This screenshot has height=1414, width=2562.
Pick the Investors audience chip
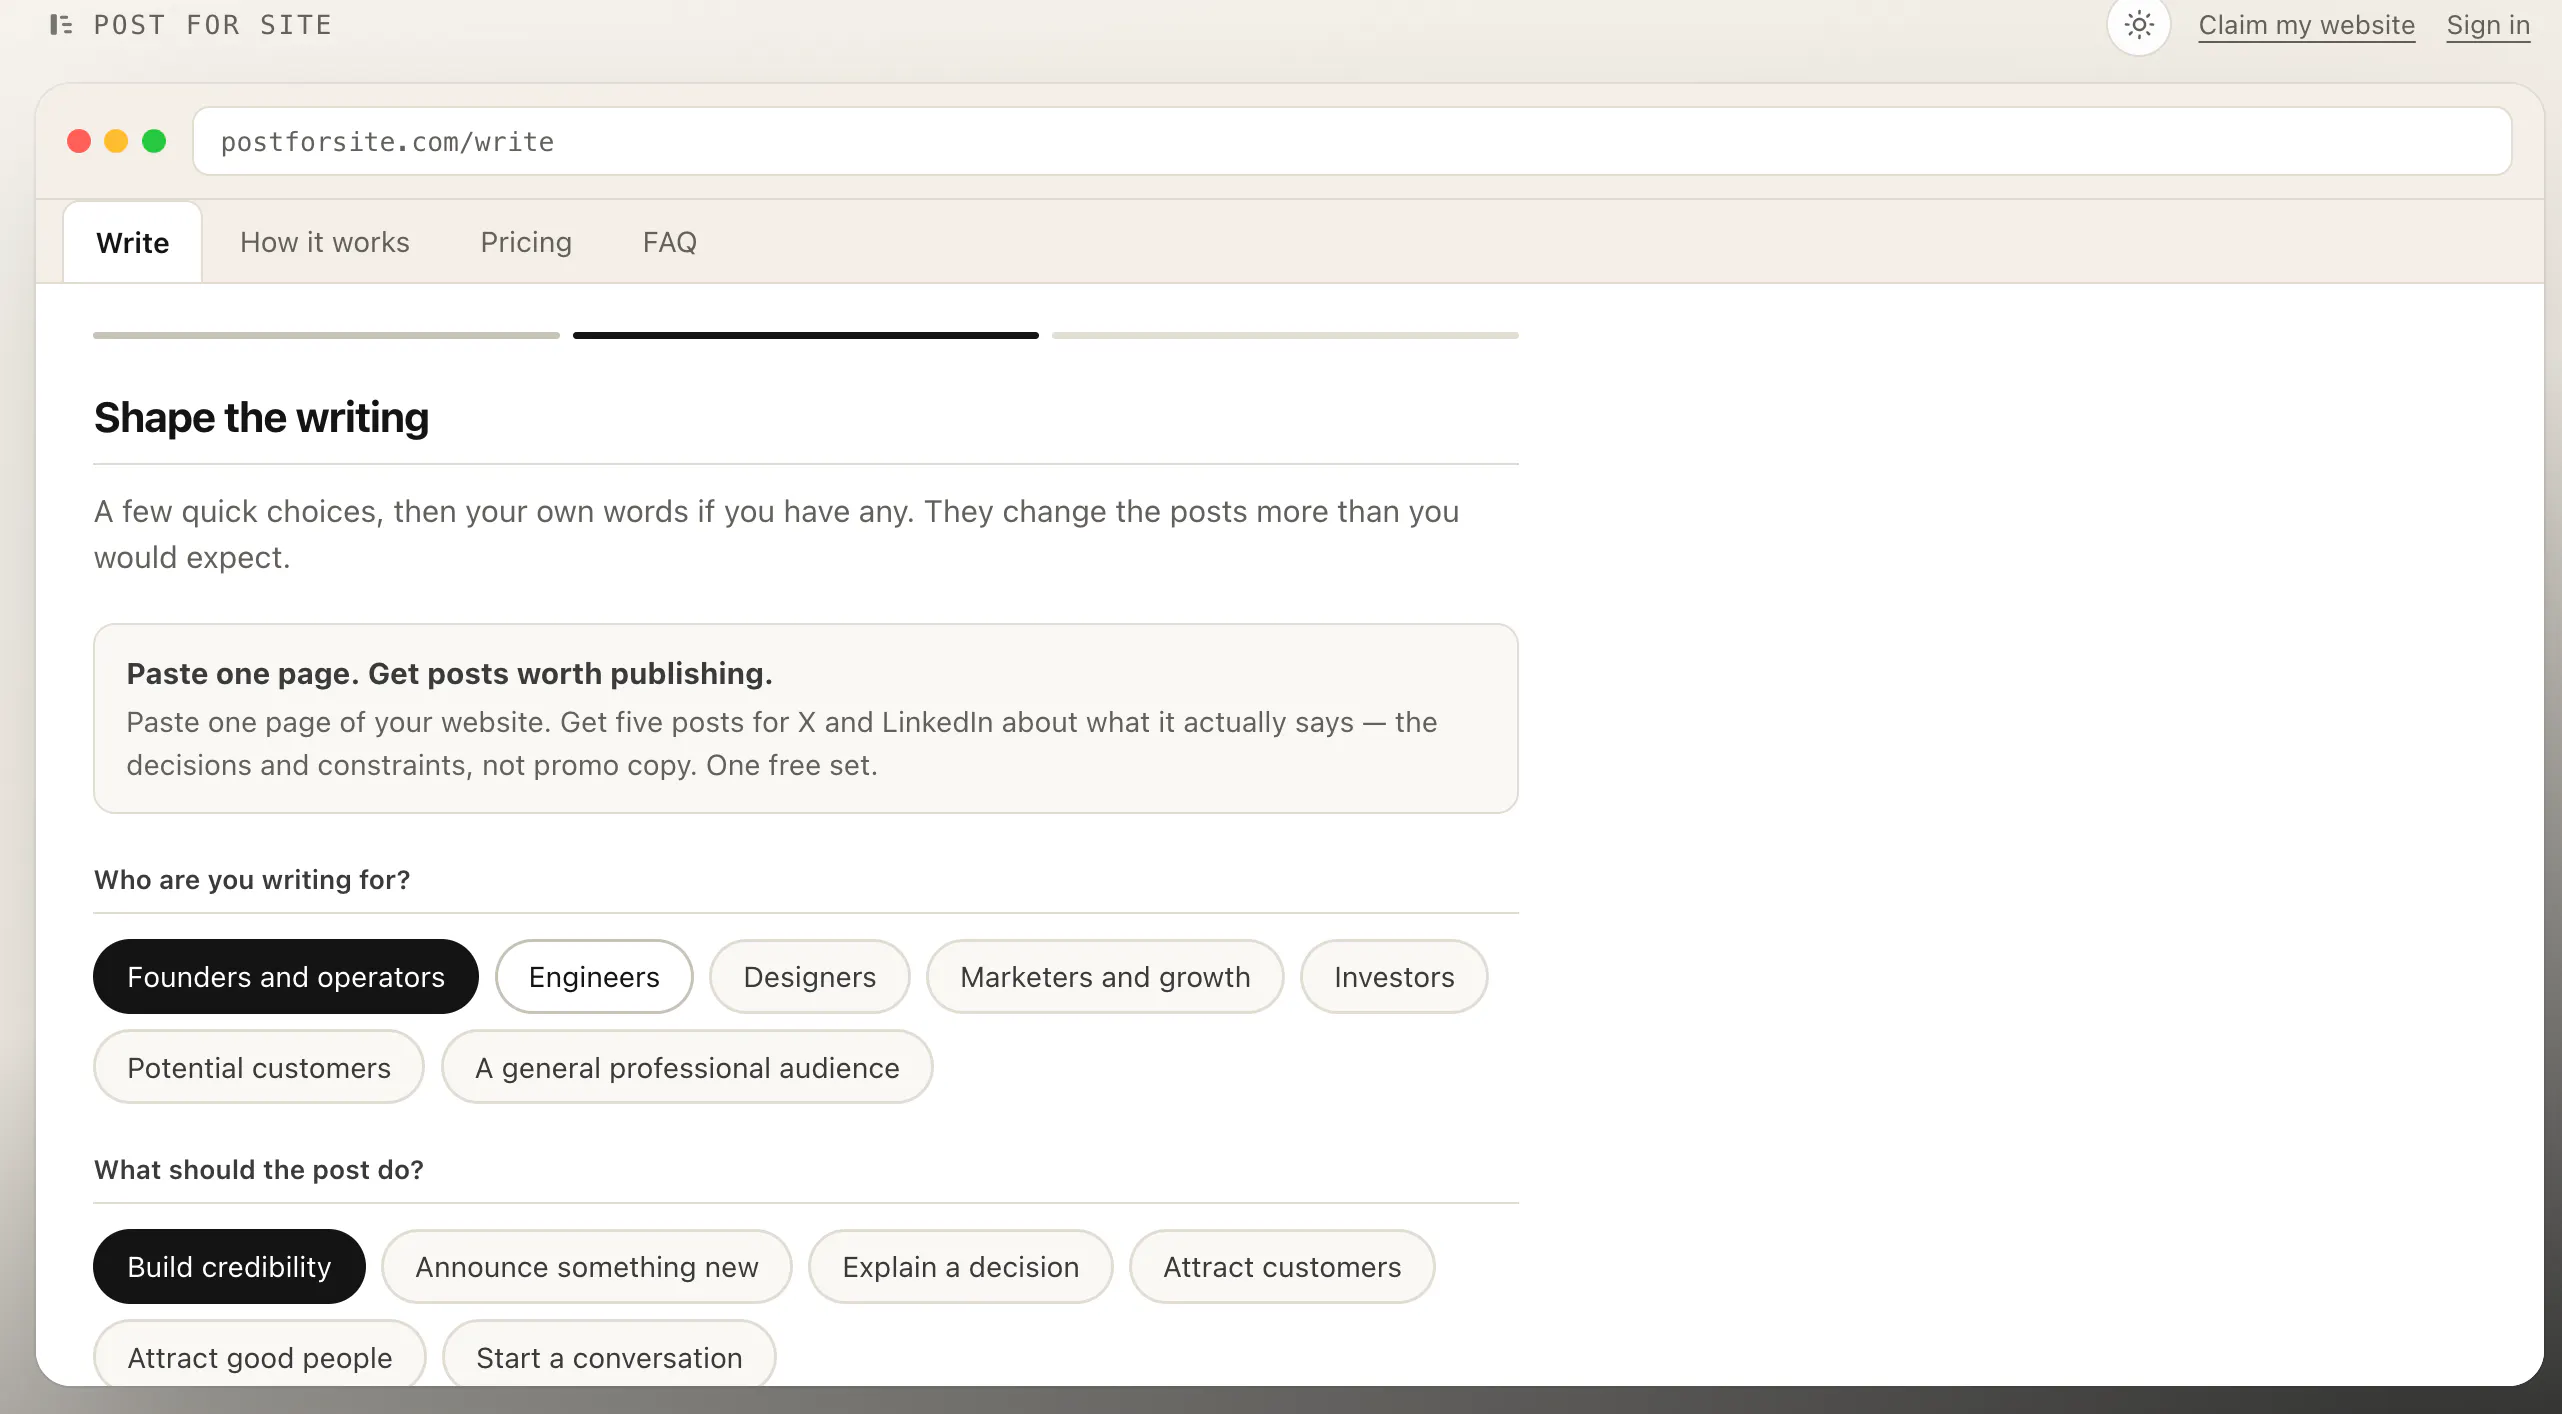point(1394,976)
